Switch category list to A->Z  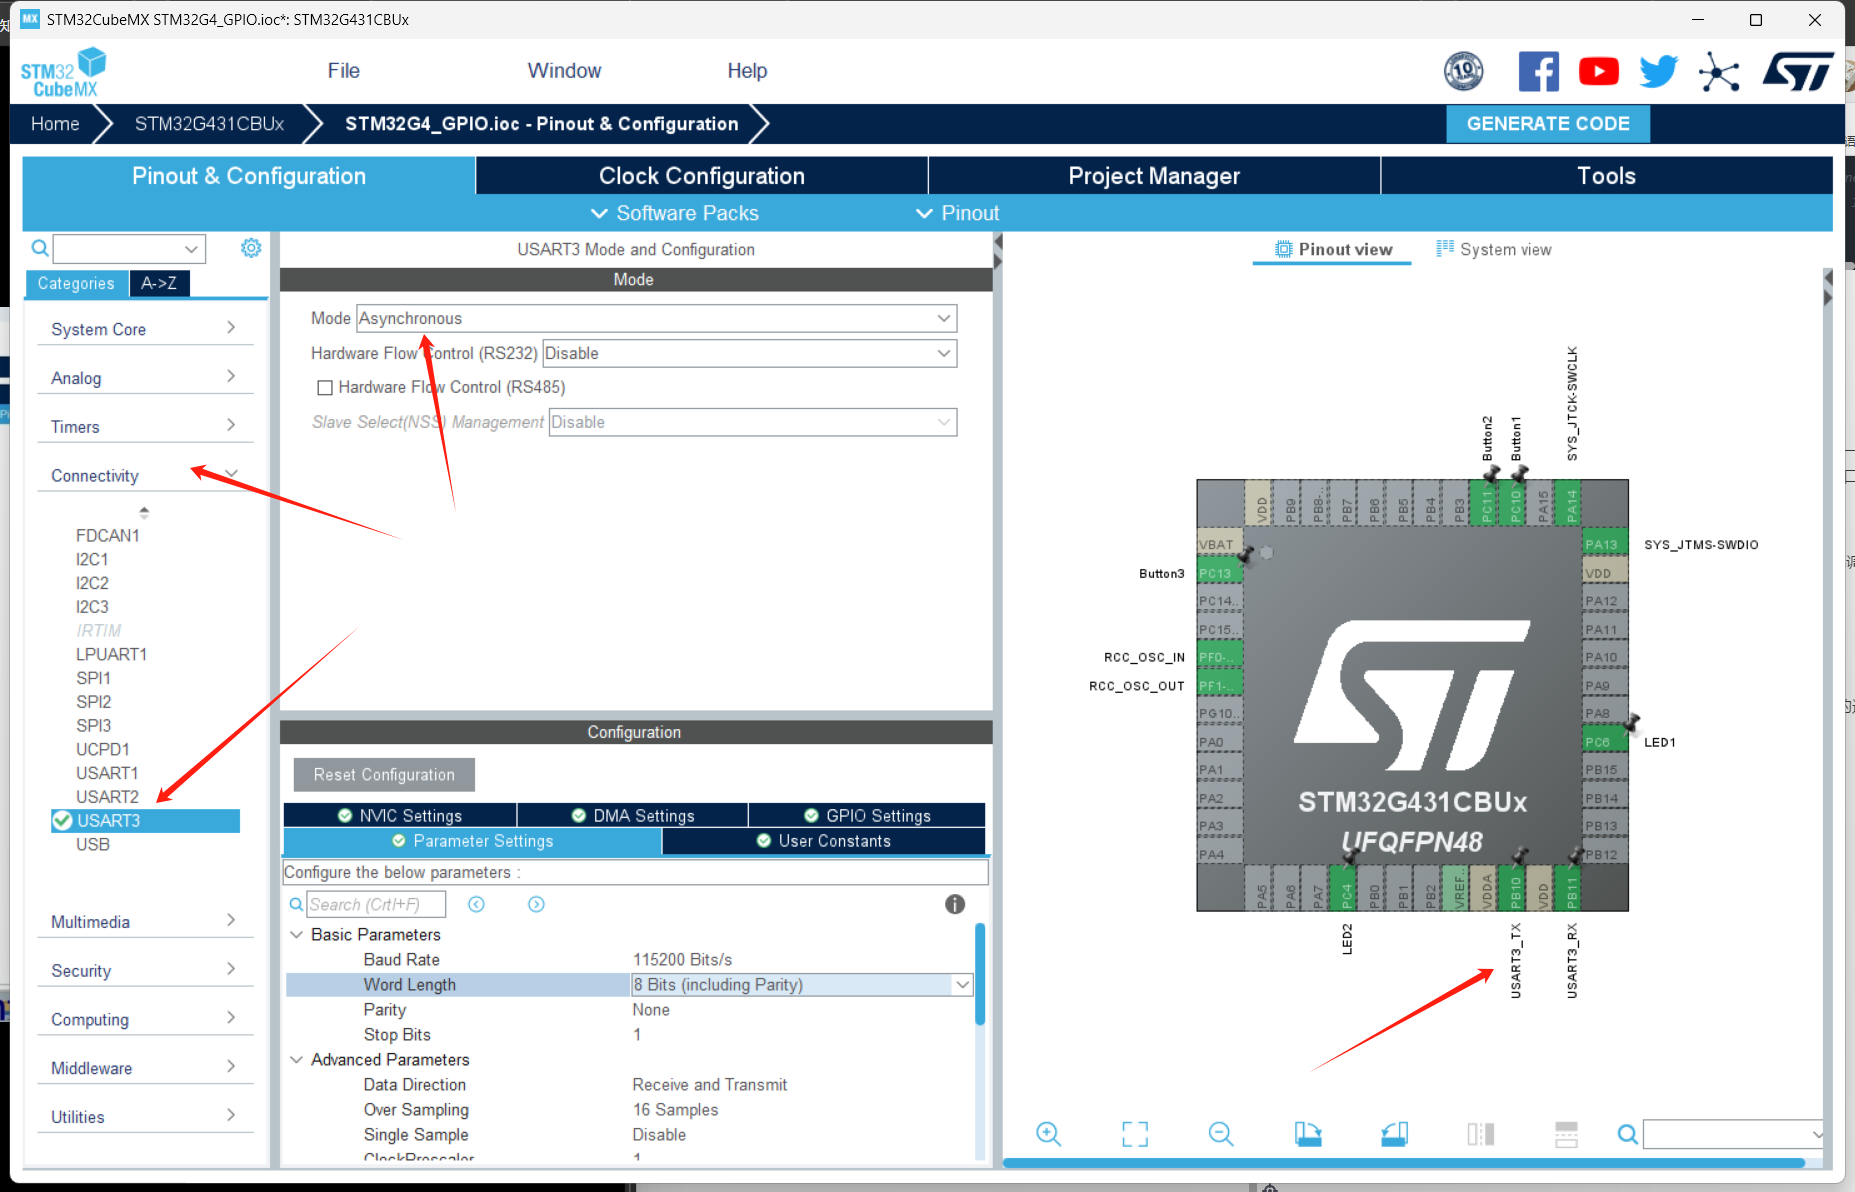[159, 283]
